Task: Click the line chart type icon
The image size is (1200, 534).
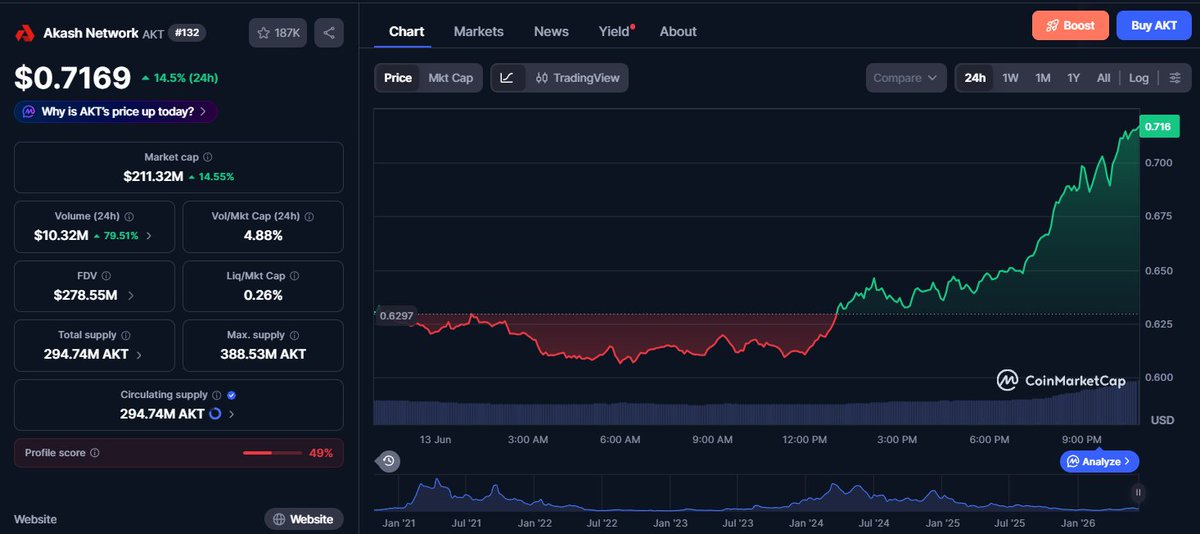Action: [x=507, y=78]
